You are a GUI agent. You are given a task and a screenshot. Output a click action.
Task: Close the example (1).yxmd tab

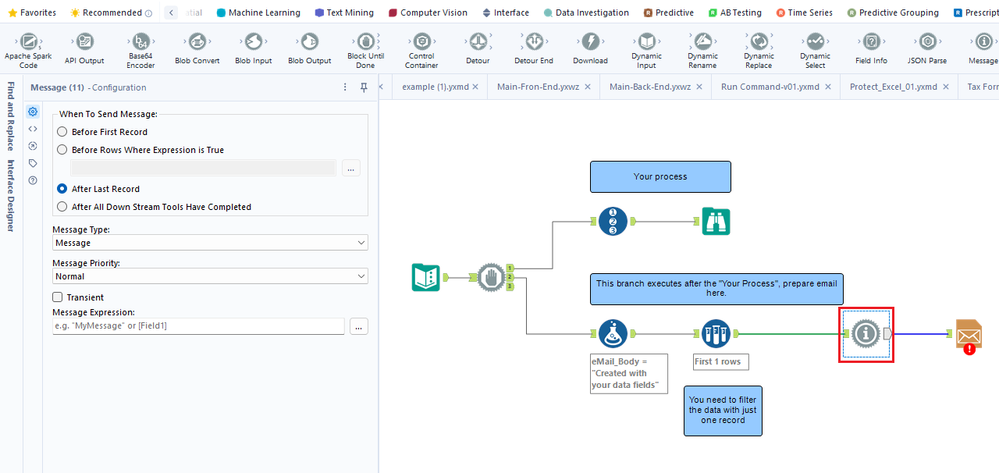pyautogui.click(x=475, y=87)
